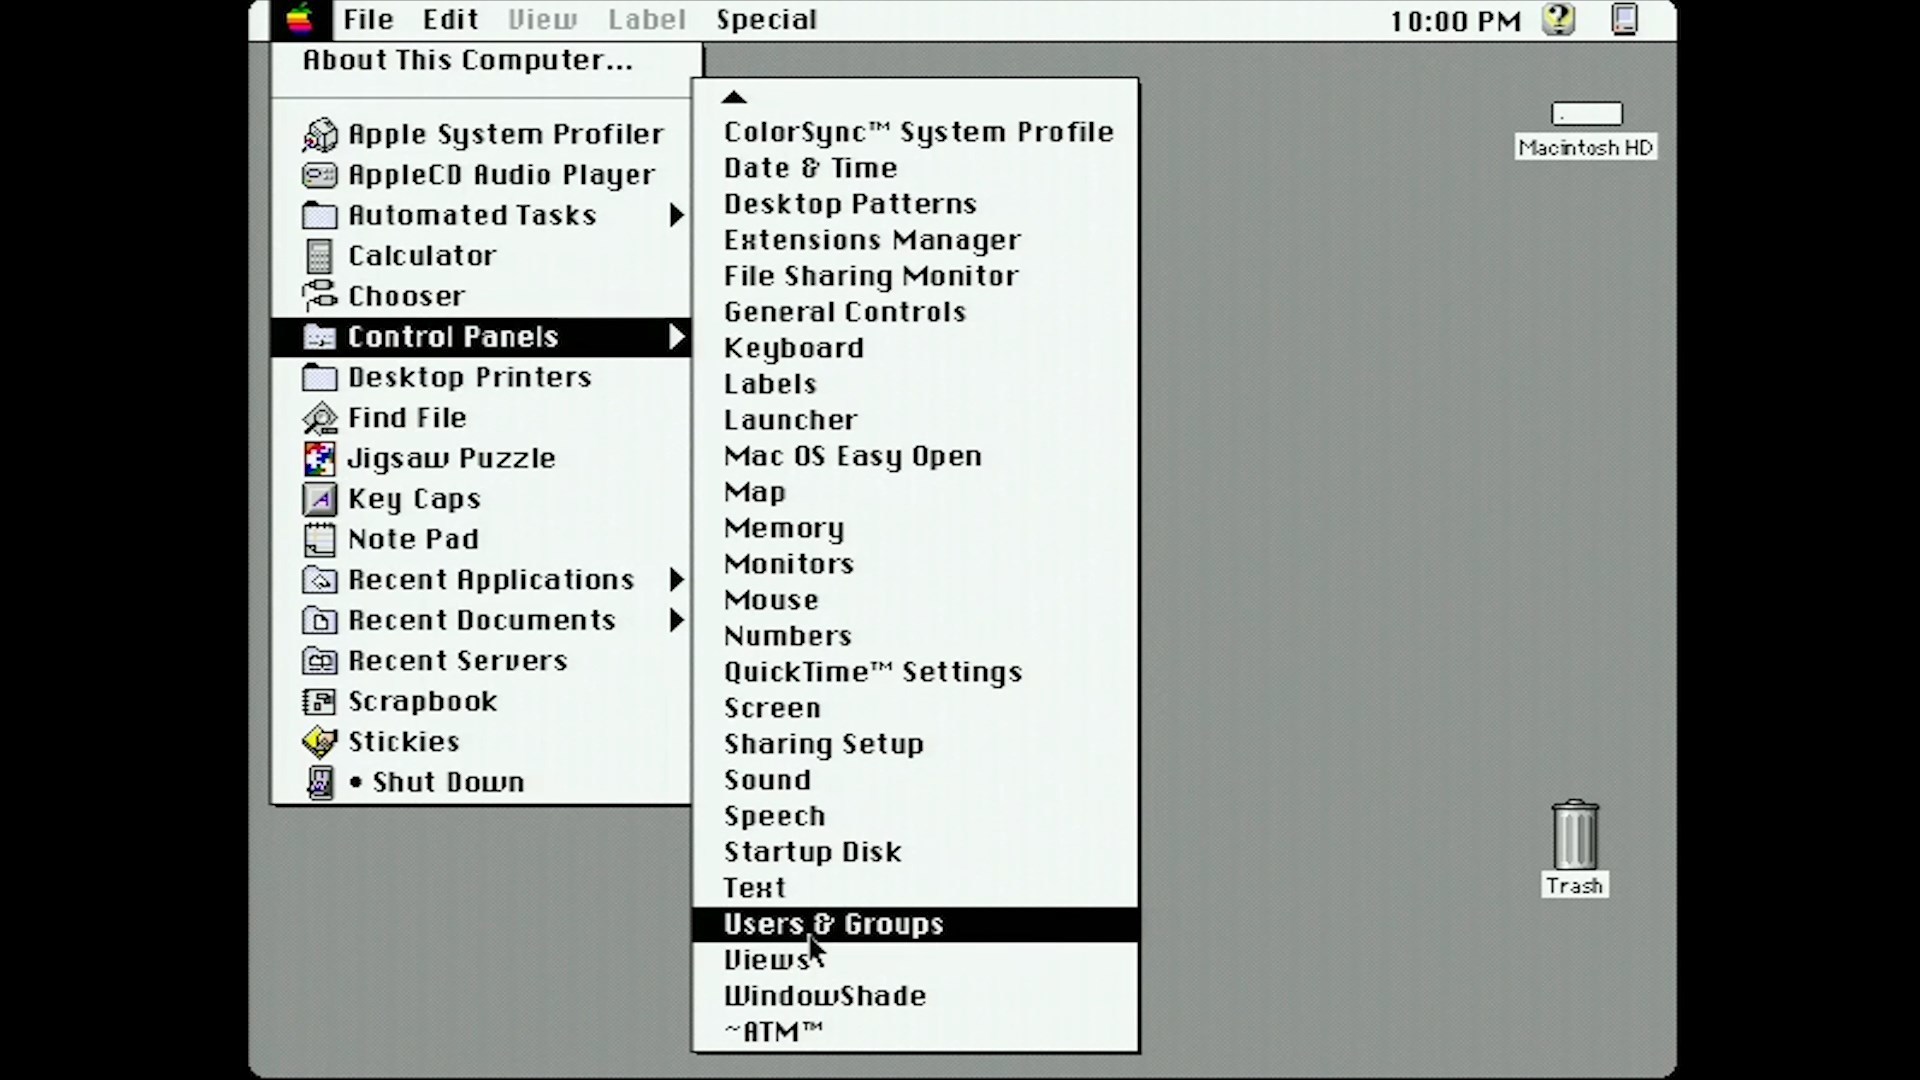Image resolution: width=1920 pixels, height=1080 pixels.
Task: Open the Extensions Manager control panel
Action: click(874, 239)
